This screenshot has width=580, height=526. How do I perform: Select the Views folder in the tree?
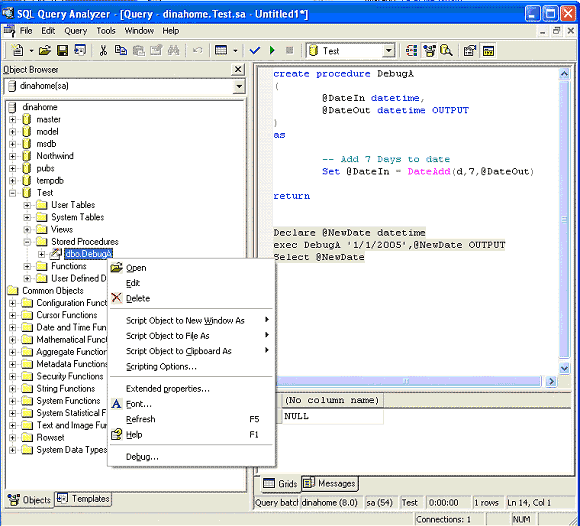(x=61, y=229)
